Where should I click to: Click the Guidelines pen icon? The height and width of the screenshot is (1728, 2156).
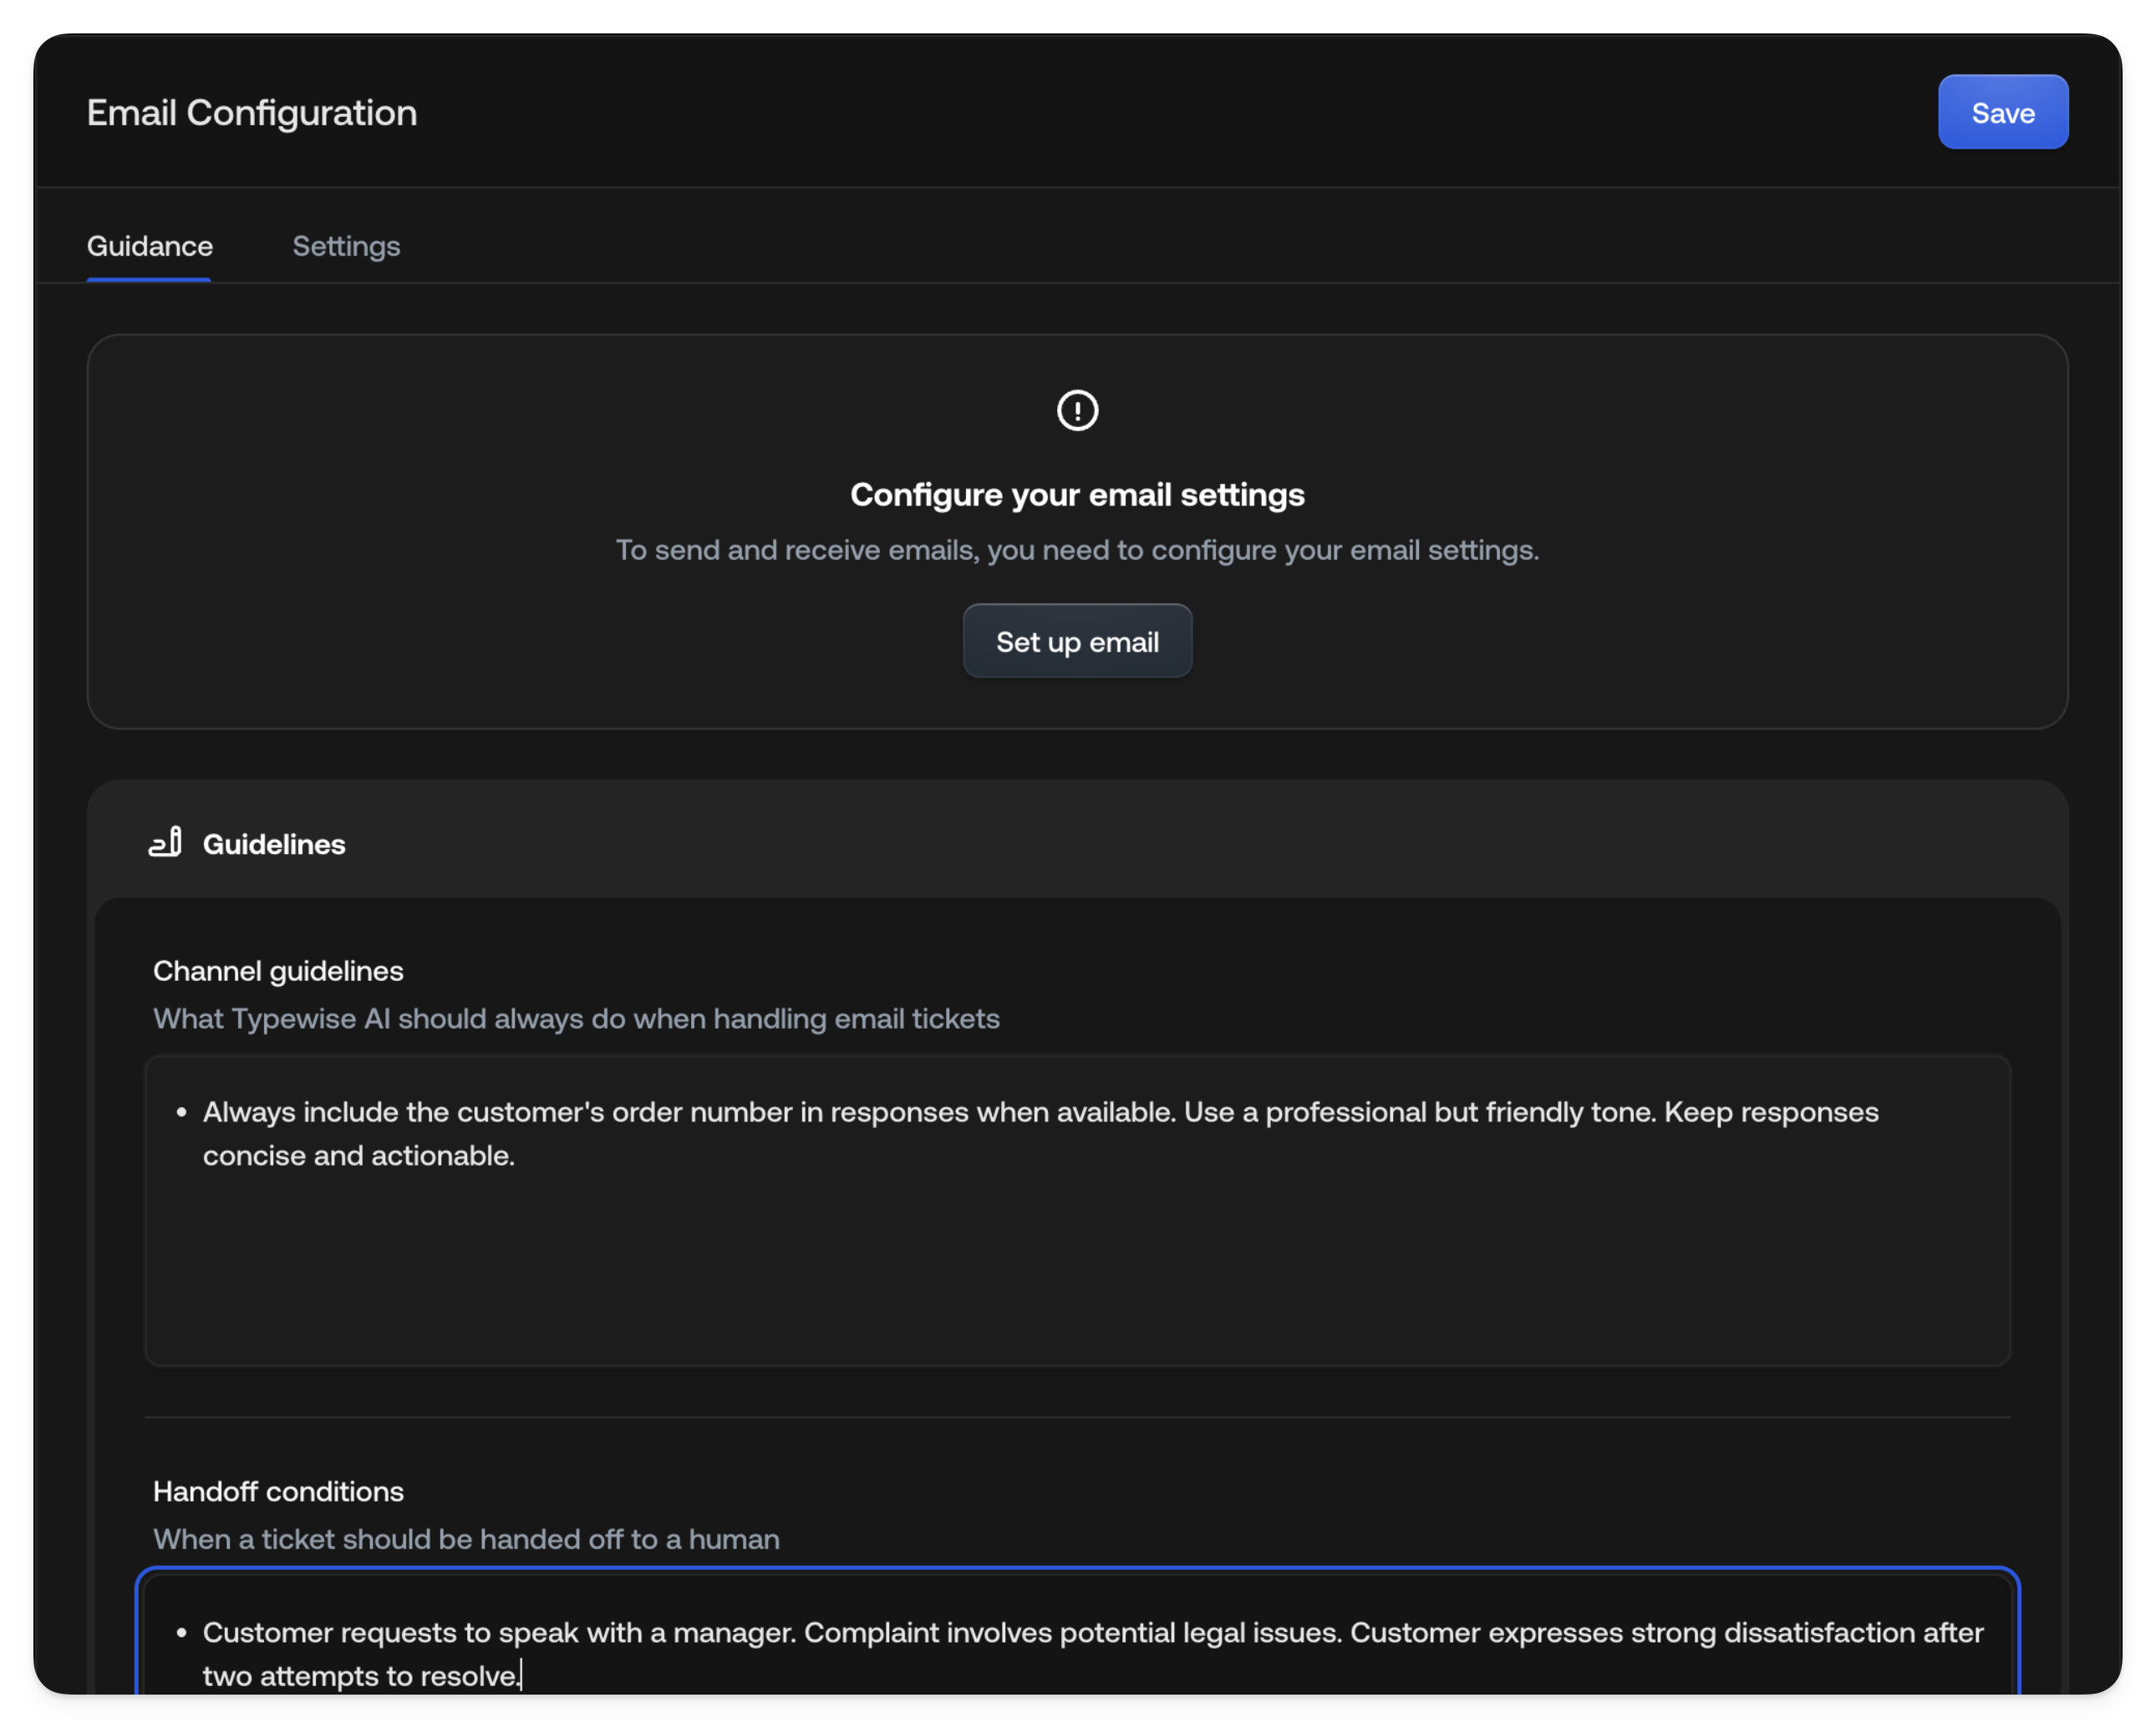tap(165, 843)
